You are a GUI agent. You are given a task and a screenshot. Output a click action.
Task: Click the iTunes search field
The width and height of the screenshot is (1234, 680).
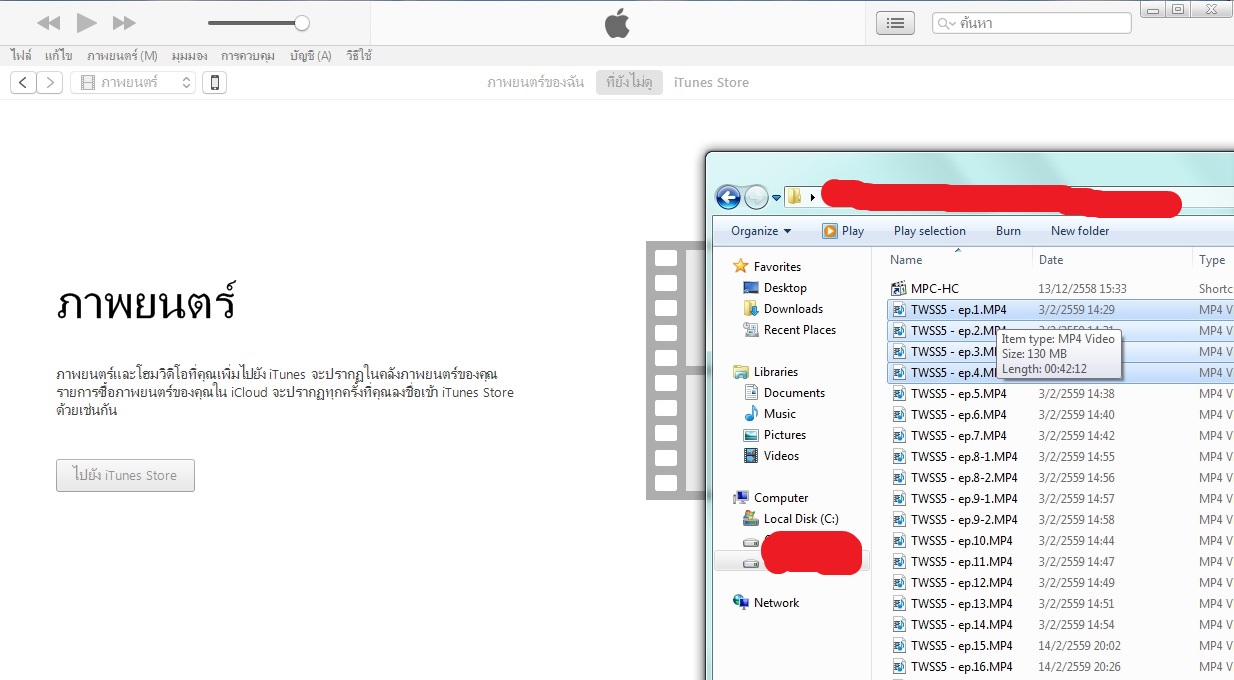click(x=1031, y=23)
